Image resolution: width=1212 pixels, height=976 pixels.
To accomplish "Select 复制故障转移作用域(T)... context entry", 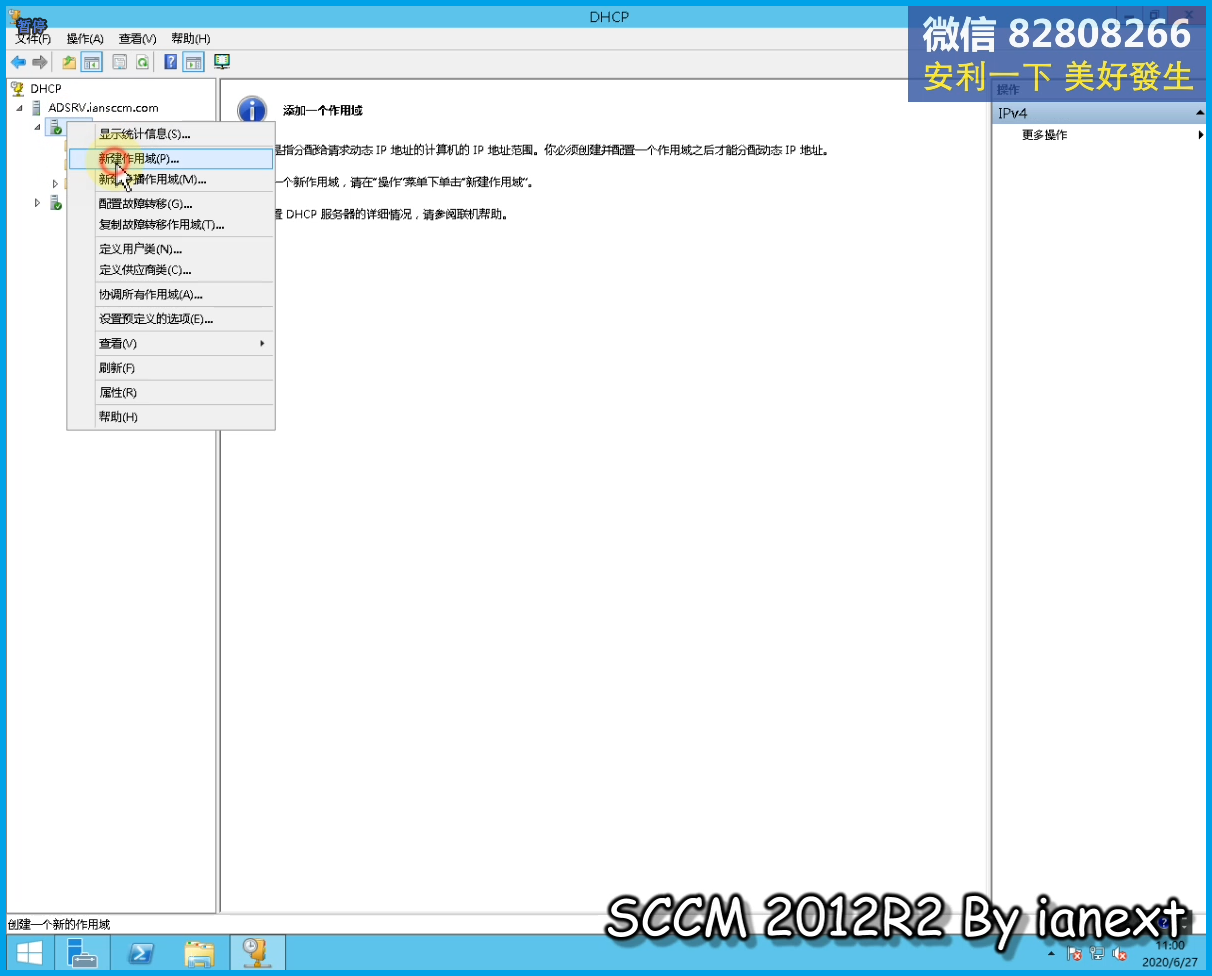I will 171,225.
